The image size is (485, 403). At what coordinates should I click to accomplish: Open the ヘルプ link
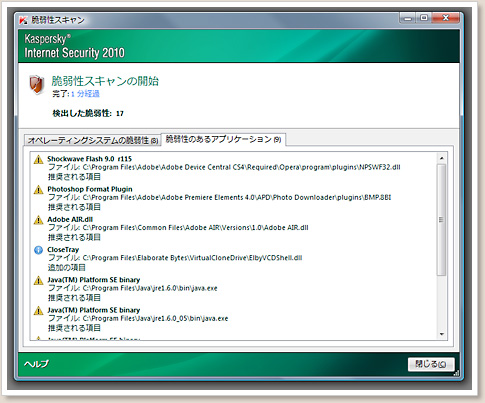point(36,364)
